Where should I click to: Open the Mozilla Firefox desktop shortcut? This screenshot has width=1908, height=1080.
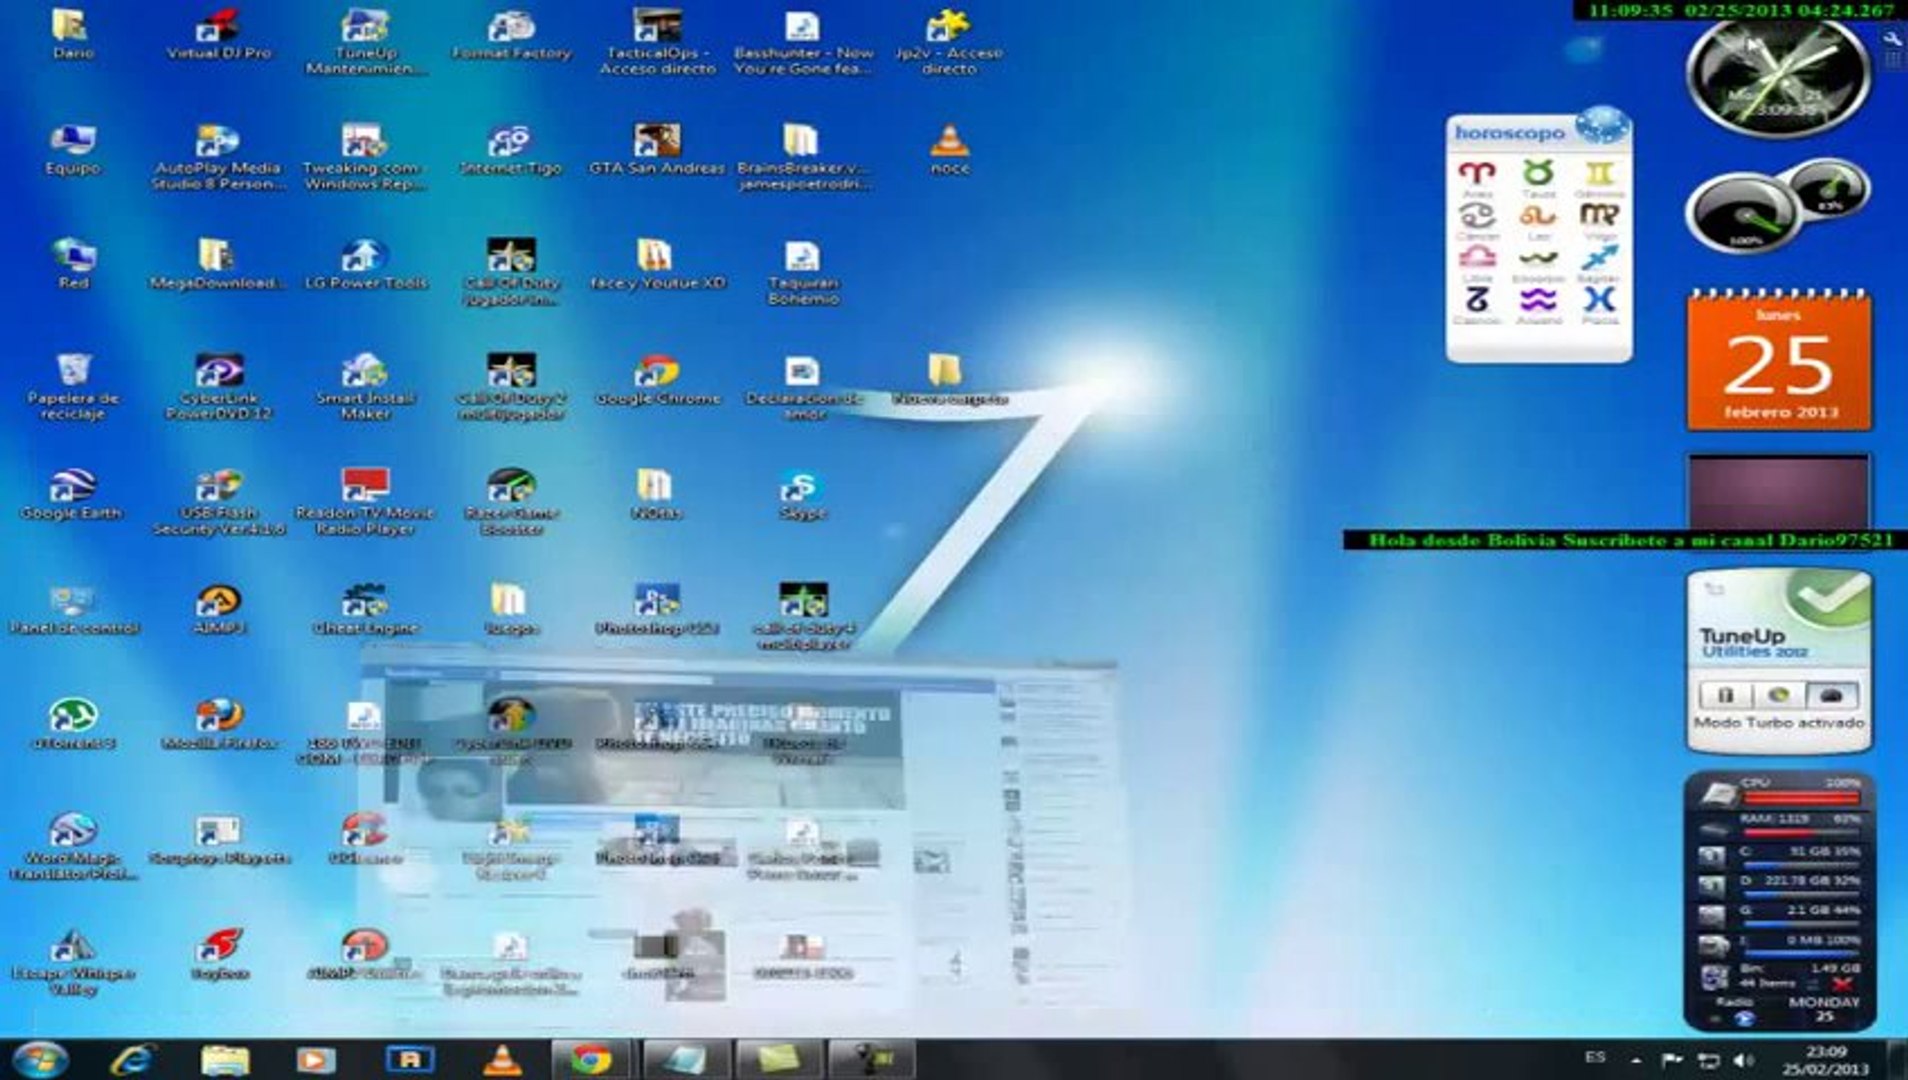point(218,724)
